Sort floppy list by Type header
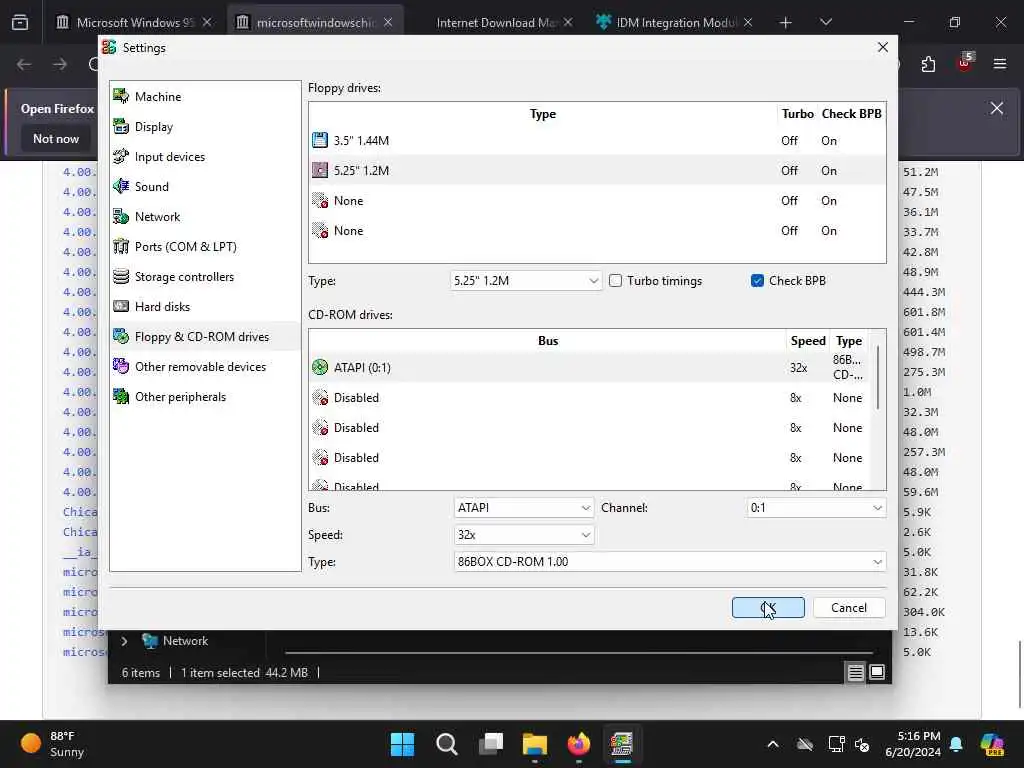The height and width of the screenshot is (768, 1024). point(543,114)
